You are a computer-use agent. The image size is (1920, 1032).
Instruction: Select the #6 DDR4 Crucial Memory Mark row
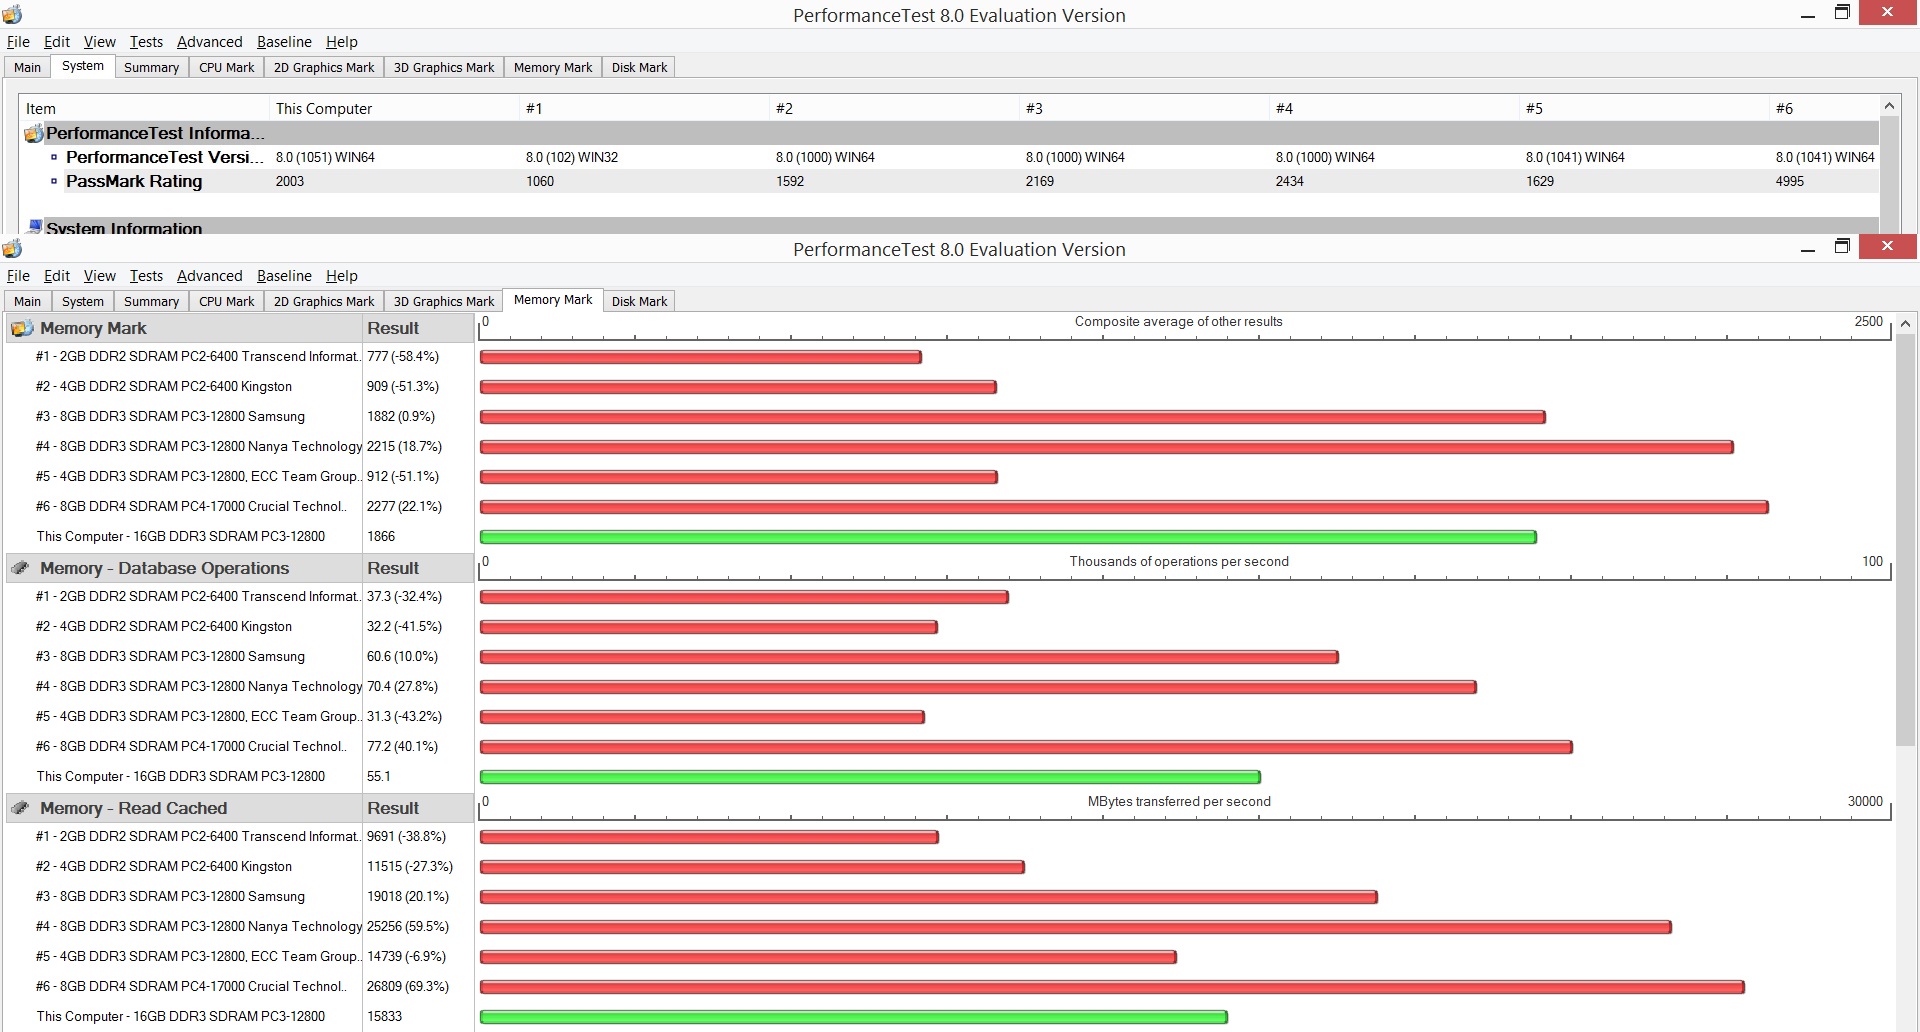click(238, 506)
